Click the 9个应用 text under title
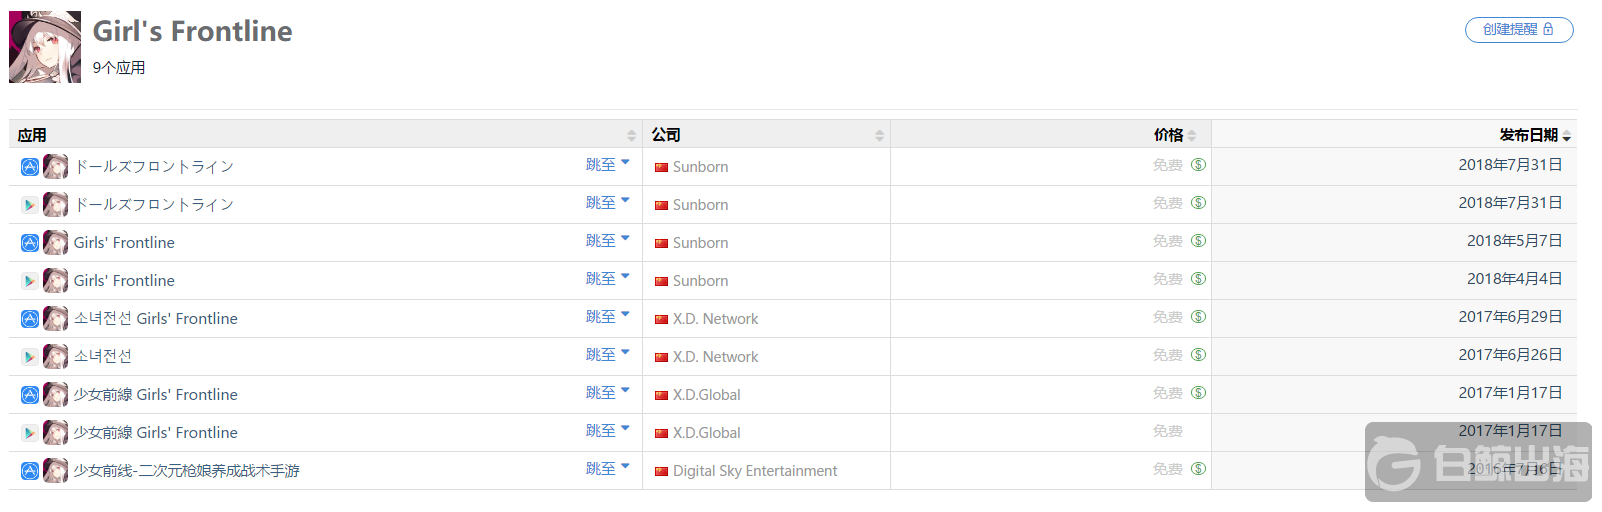The width and height of the screenshot is (1602, 512). coord(119,68)
